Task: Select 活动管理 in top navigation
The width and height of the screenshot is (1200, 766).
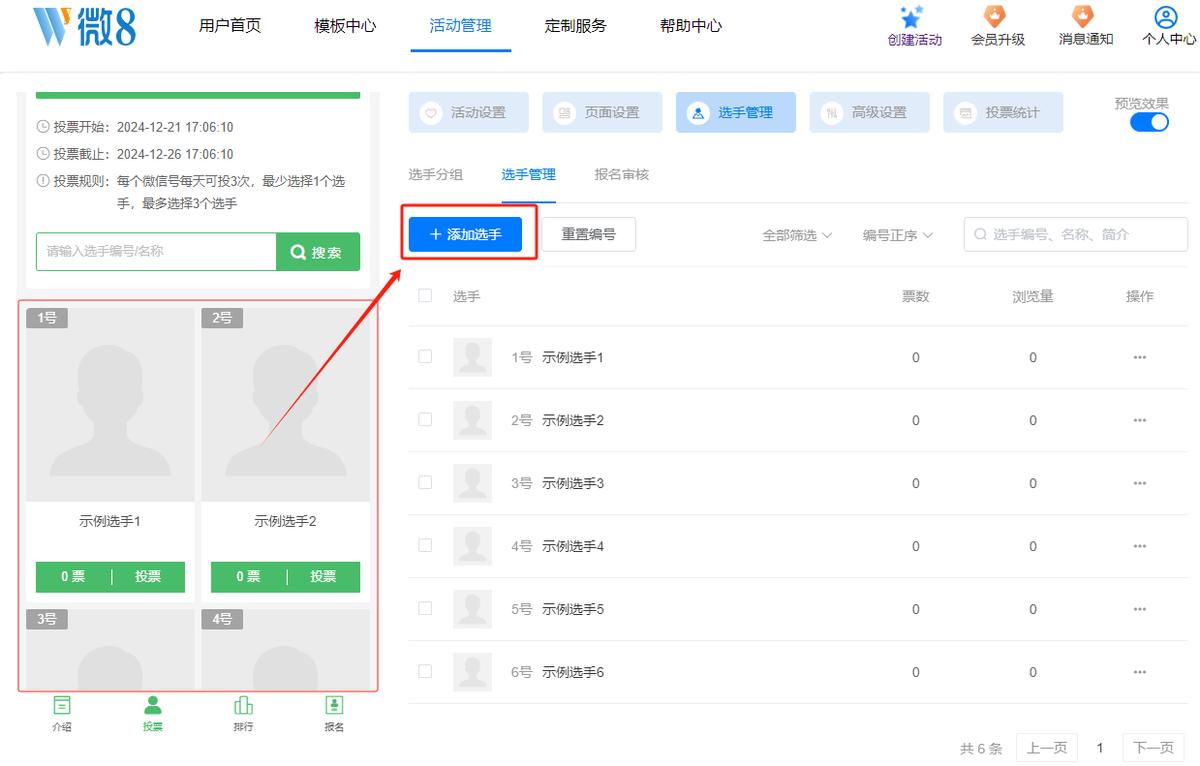Action: tap(461, 26)
